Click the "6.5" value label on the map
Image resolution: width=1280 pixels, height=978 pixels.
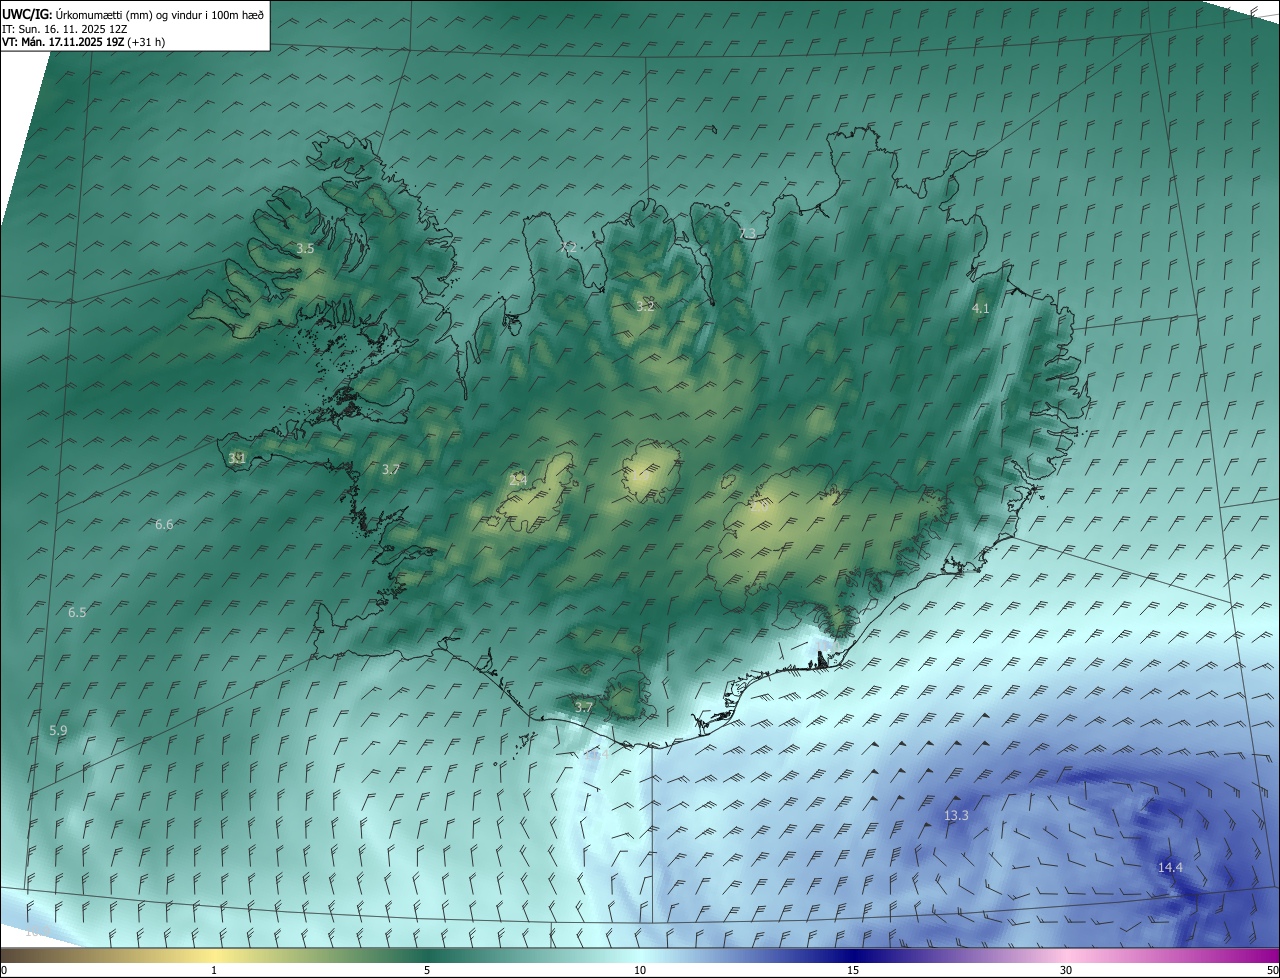point(77,612)
